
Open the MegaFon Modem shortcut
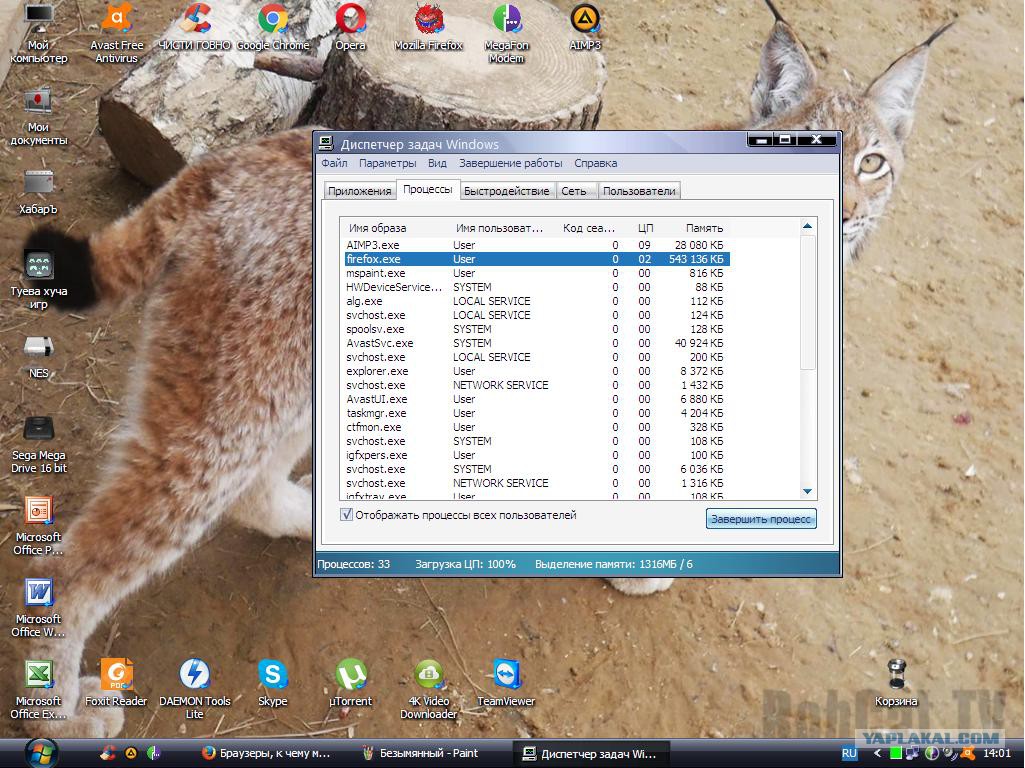pyautogui.click(x=507, y=33)
